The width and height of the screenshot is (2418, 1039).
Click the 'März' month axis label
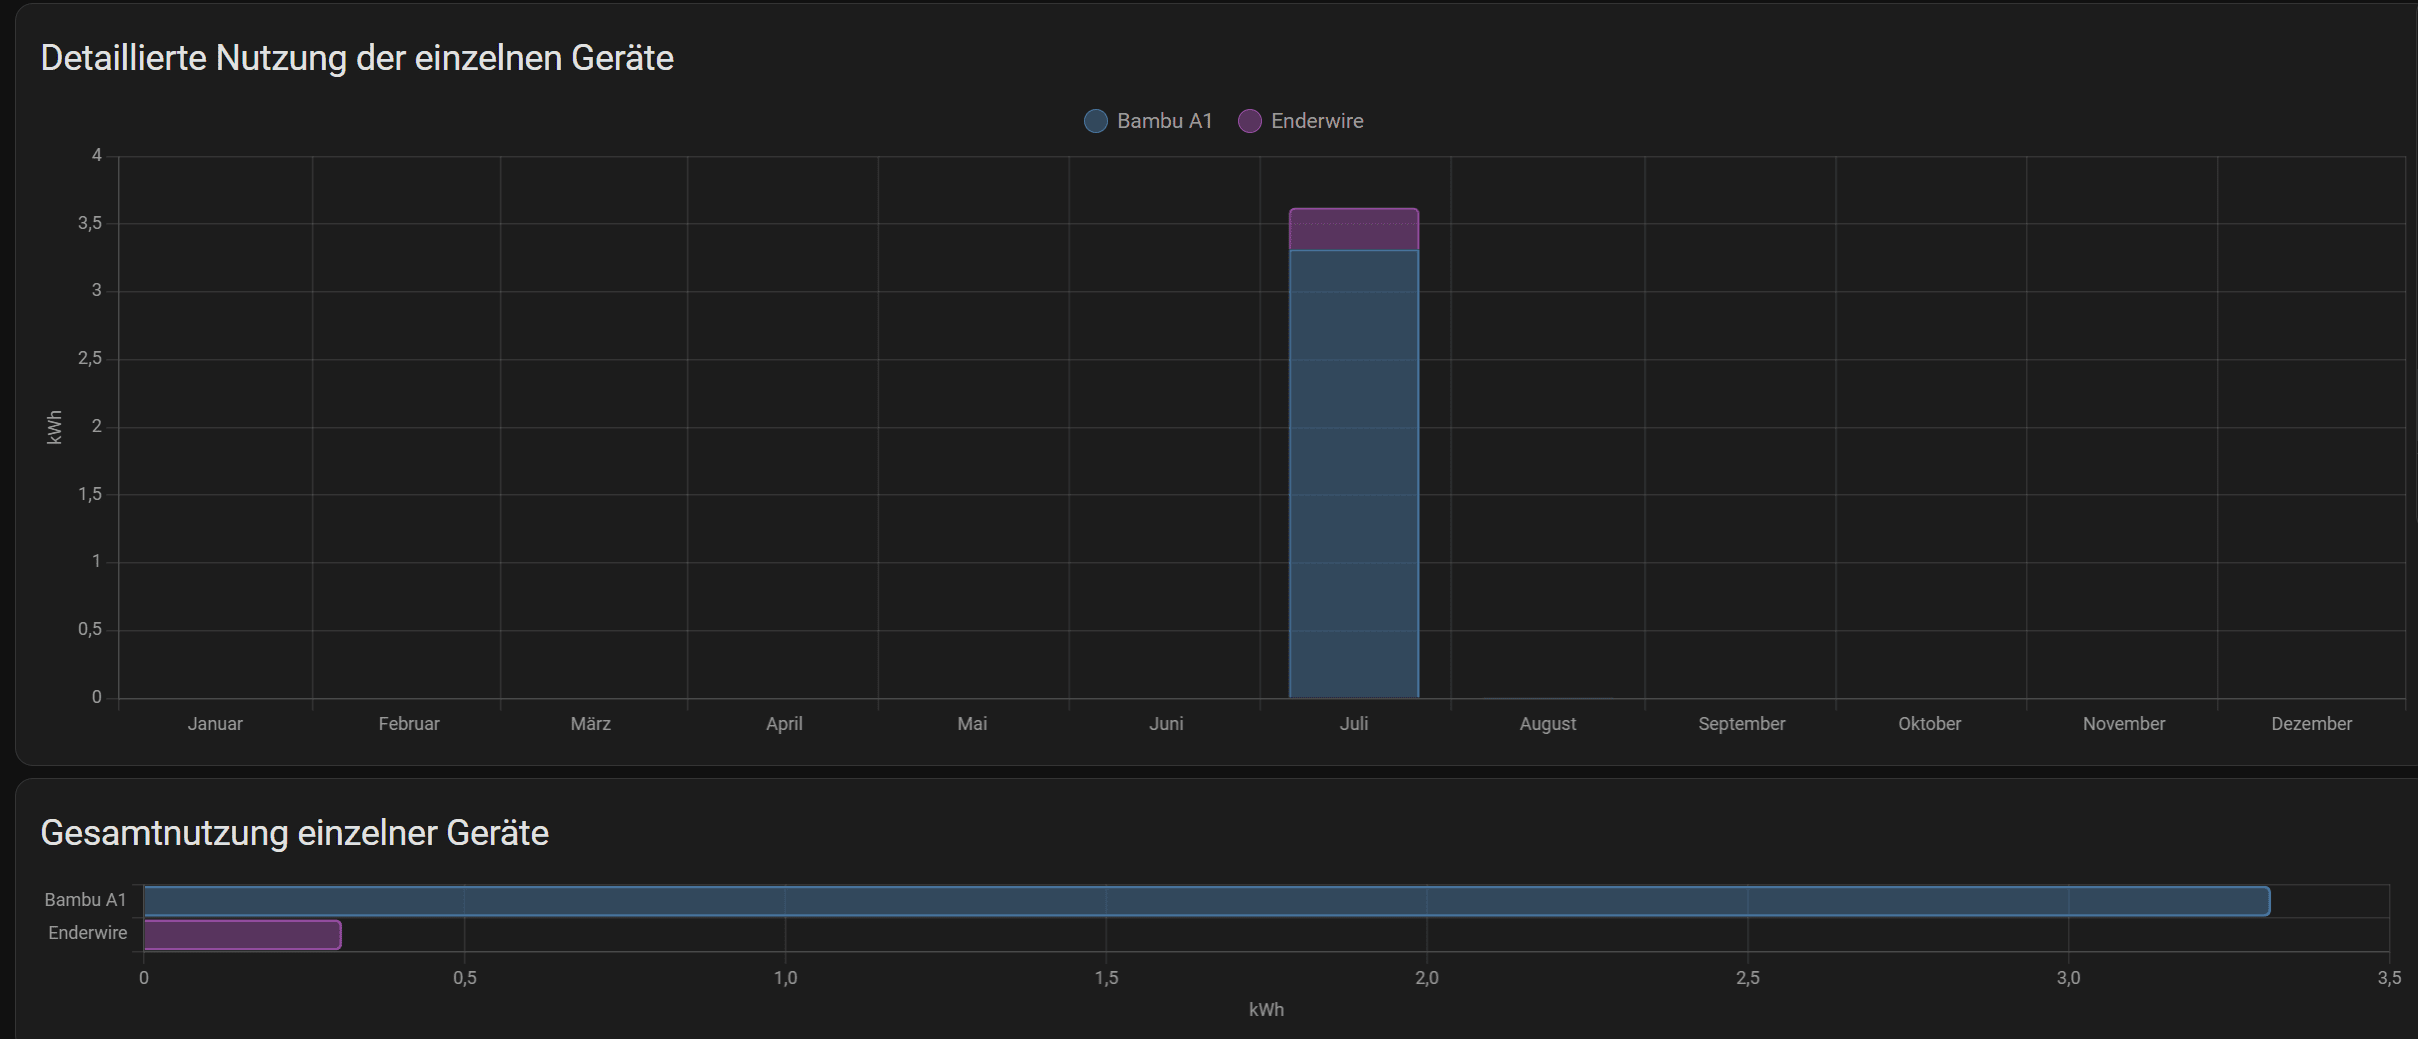tap(591, 723)
